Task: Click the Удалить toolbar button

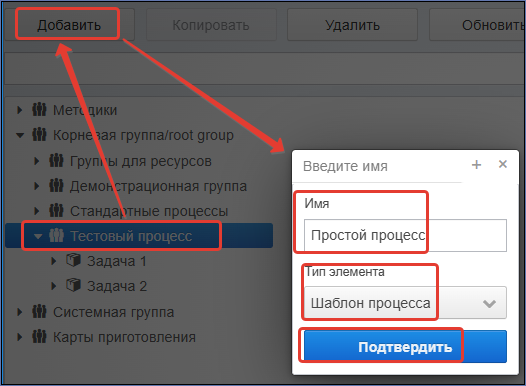Action: (352, 25)
